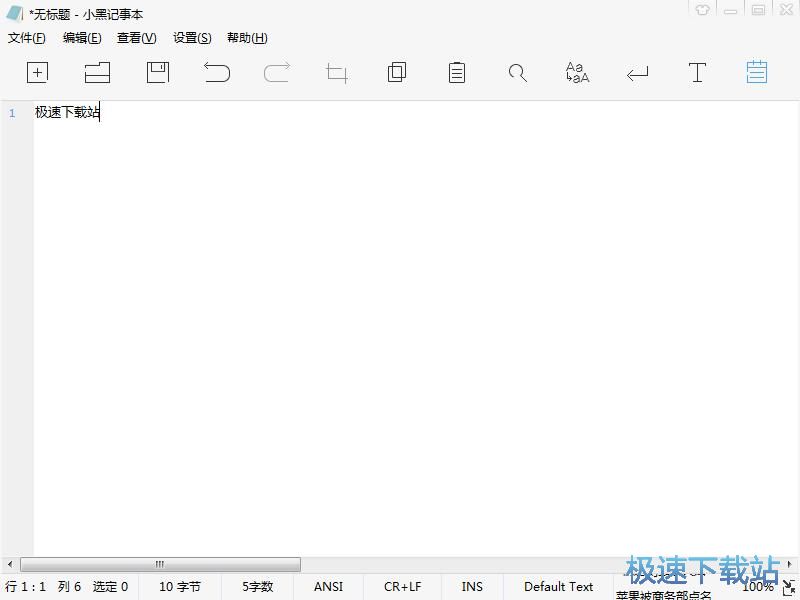Toggle the blue notepad panel icon
The height and width of the screenshot is (600, 800).
[x=757, y=72]
